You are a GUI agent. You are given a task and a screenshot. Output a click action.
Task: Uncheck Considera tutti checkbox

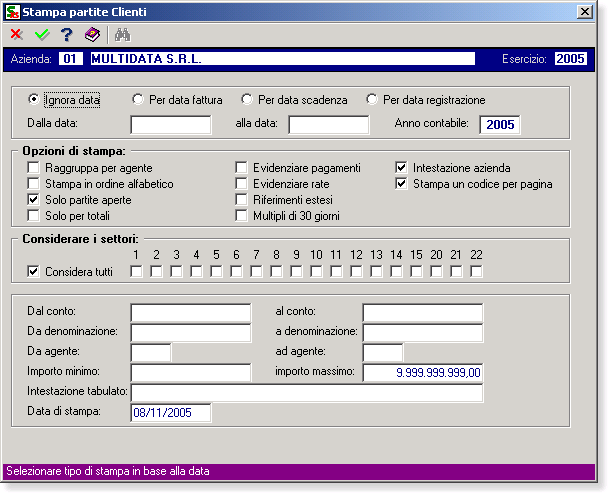click(x=33, y=271)
